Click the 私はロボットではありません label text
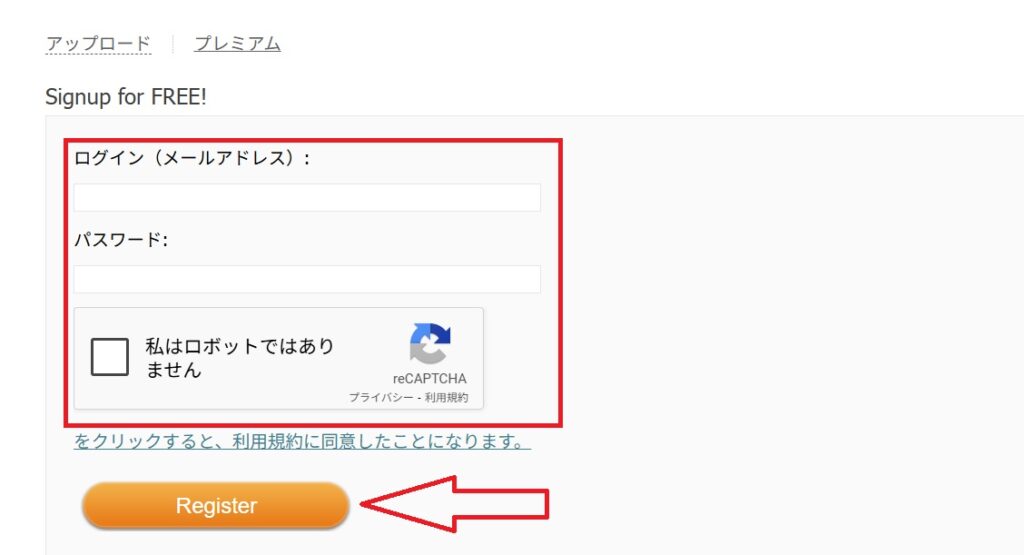 click(x=239, y=357)
